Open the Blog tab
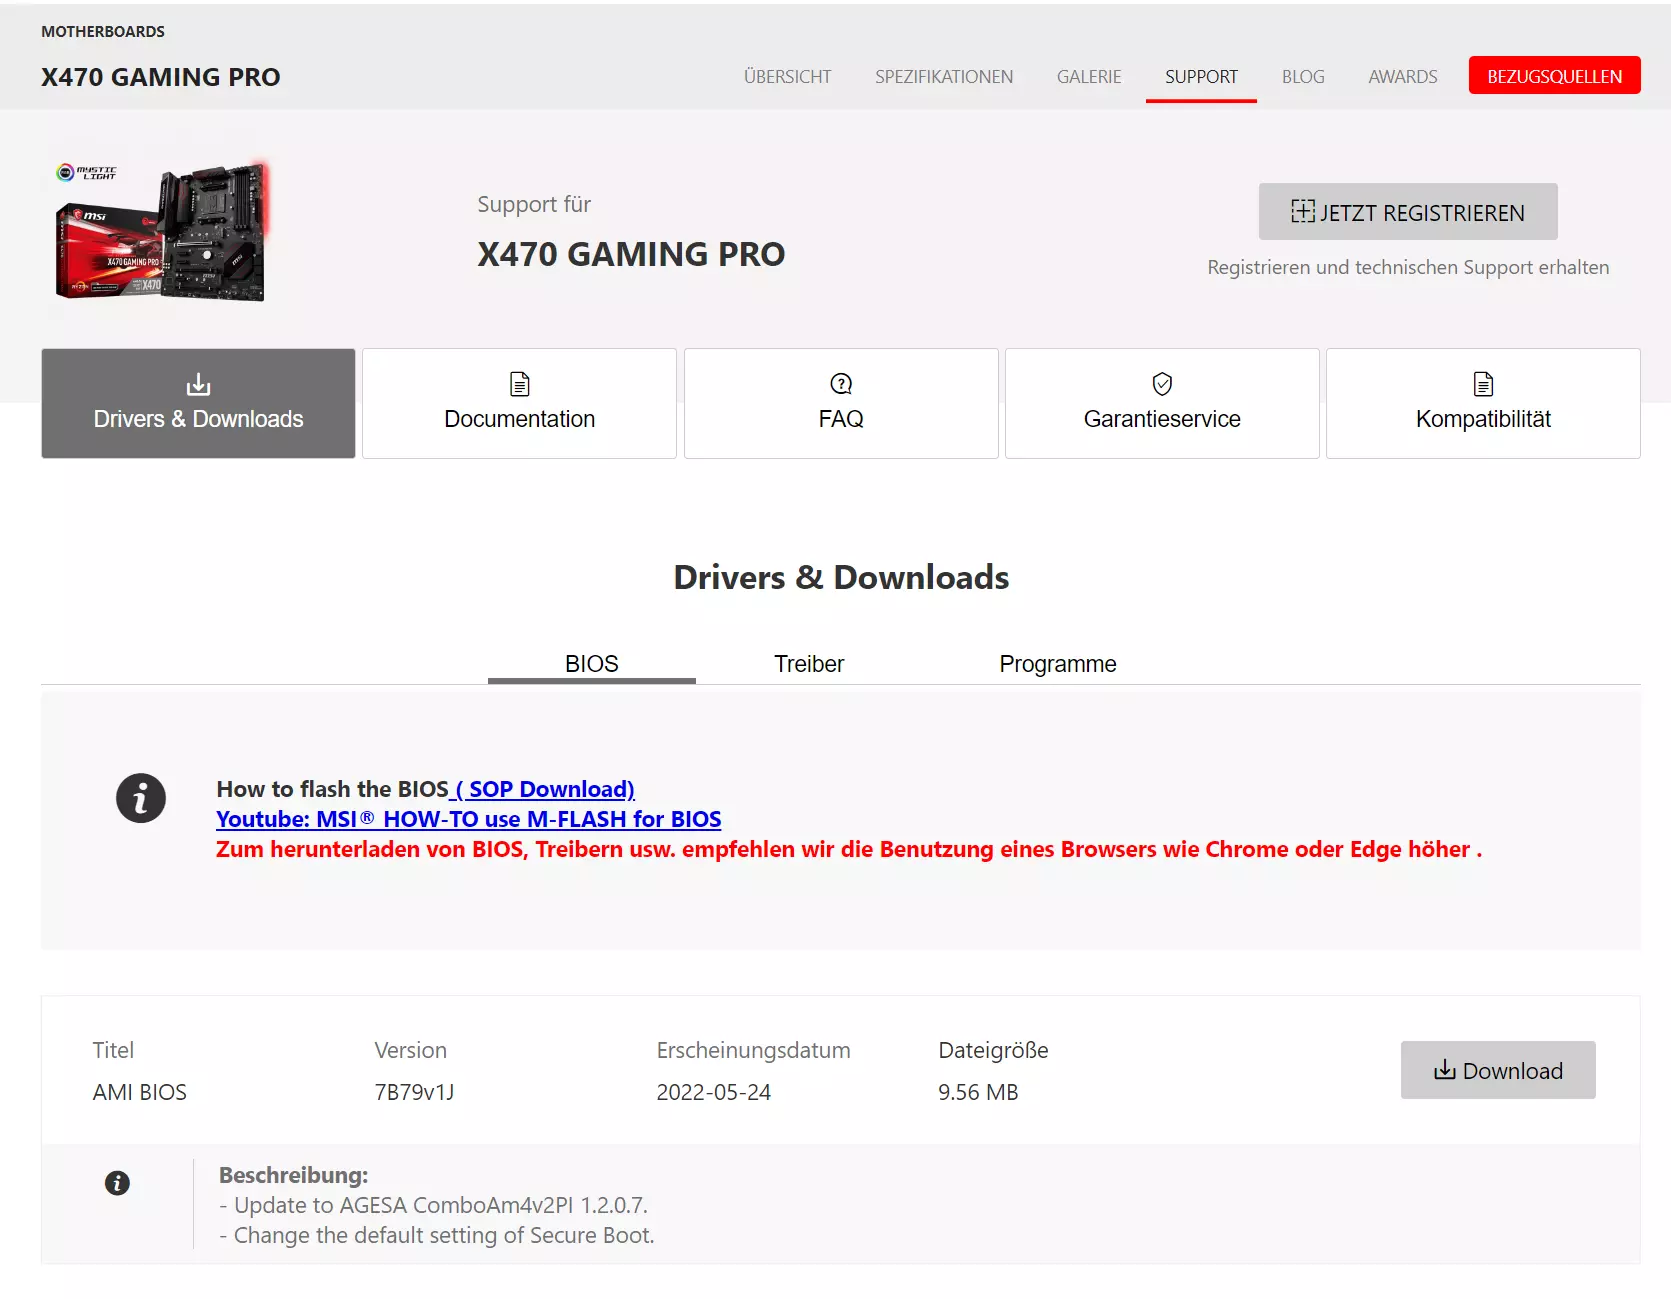The image size is (1671, 1299). (x=1303, y=77)
